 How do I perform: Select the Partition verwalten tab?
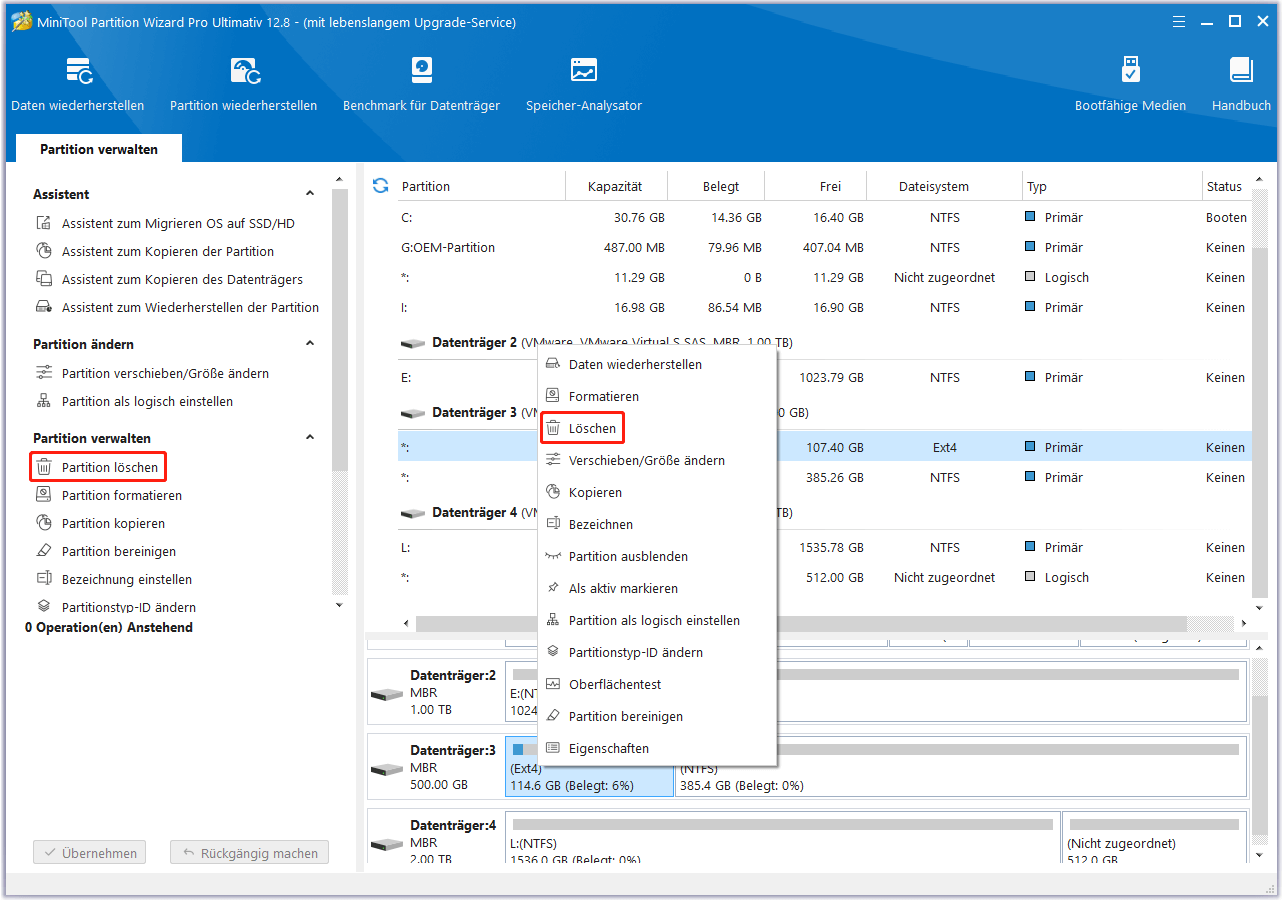(99, 149)
